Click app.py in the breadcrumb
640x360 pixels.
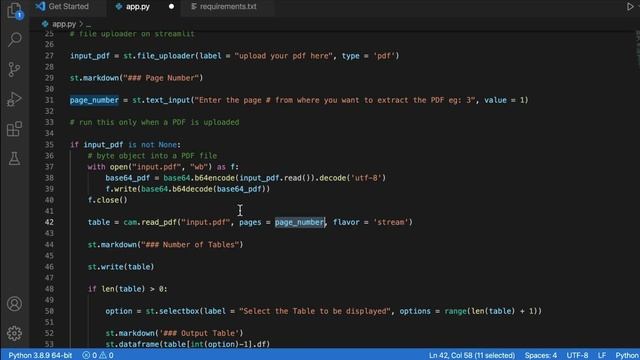coord(64,24)
